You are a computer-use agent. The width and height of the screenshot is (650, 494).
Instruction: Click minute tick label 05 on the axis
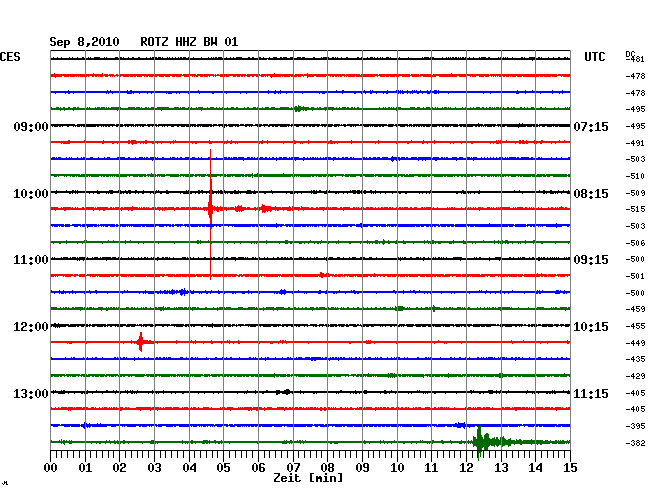point(223,468)
